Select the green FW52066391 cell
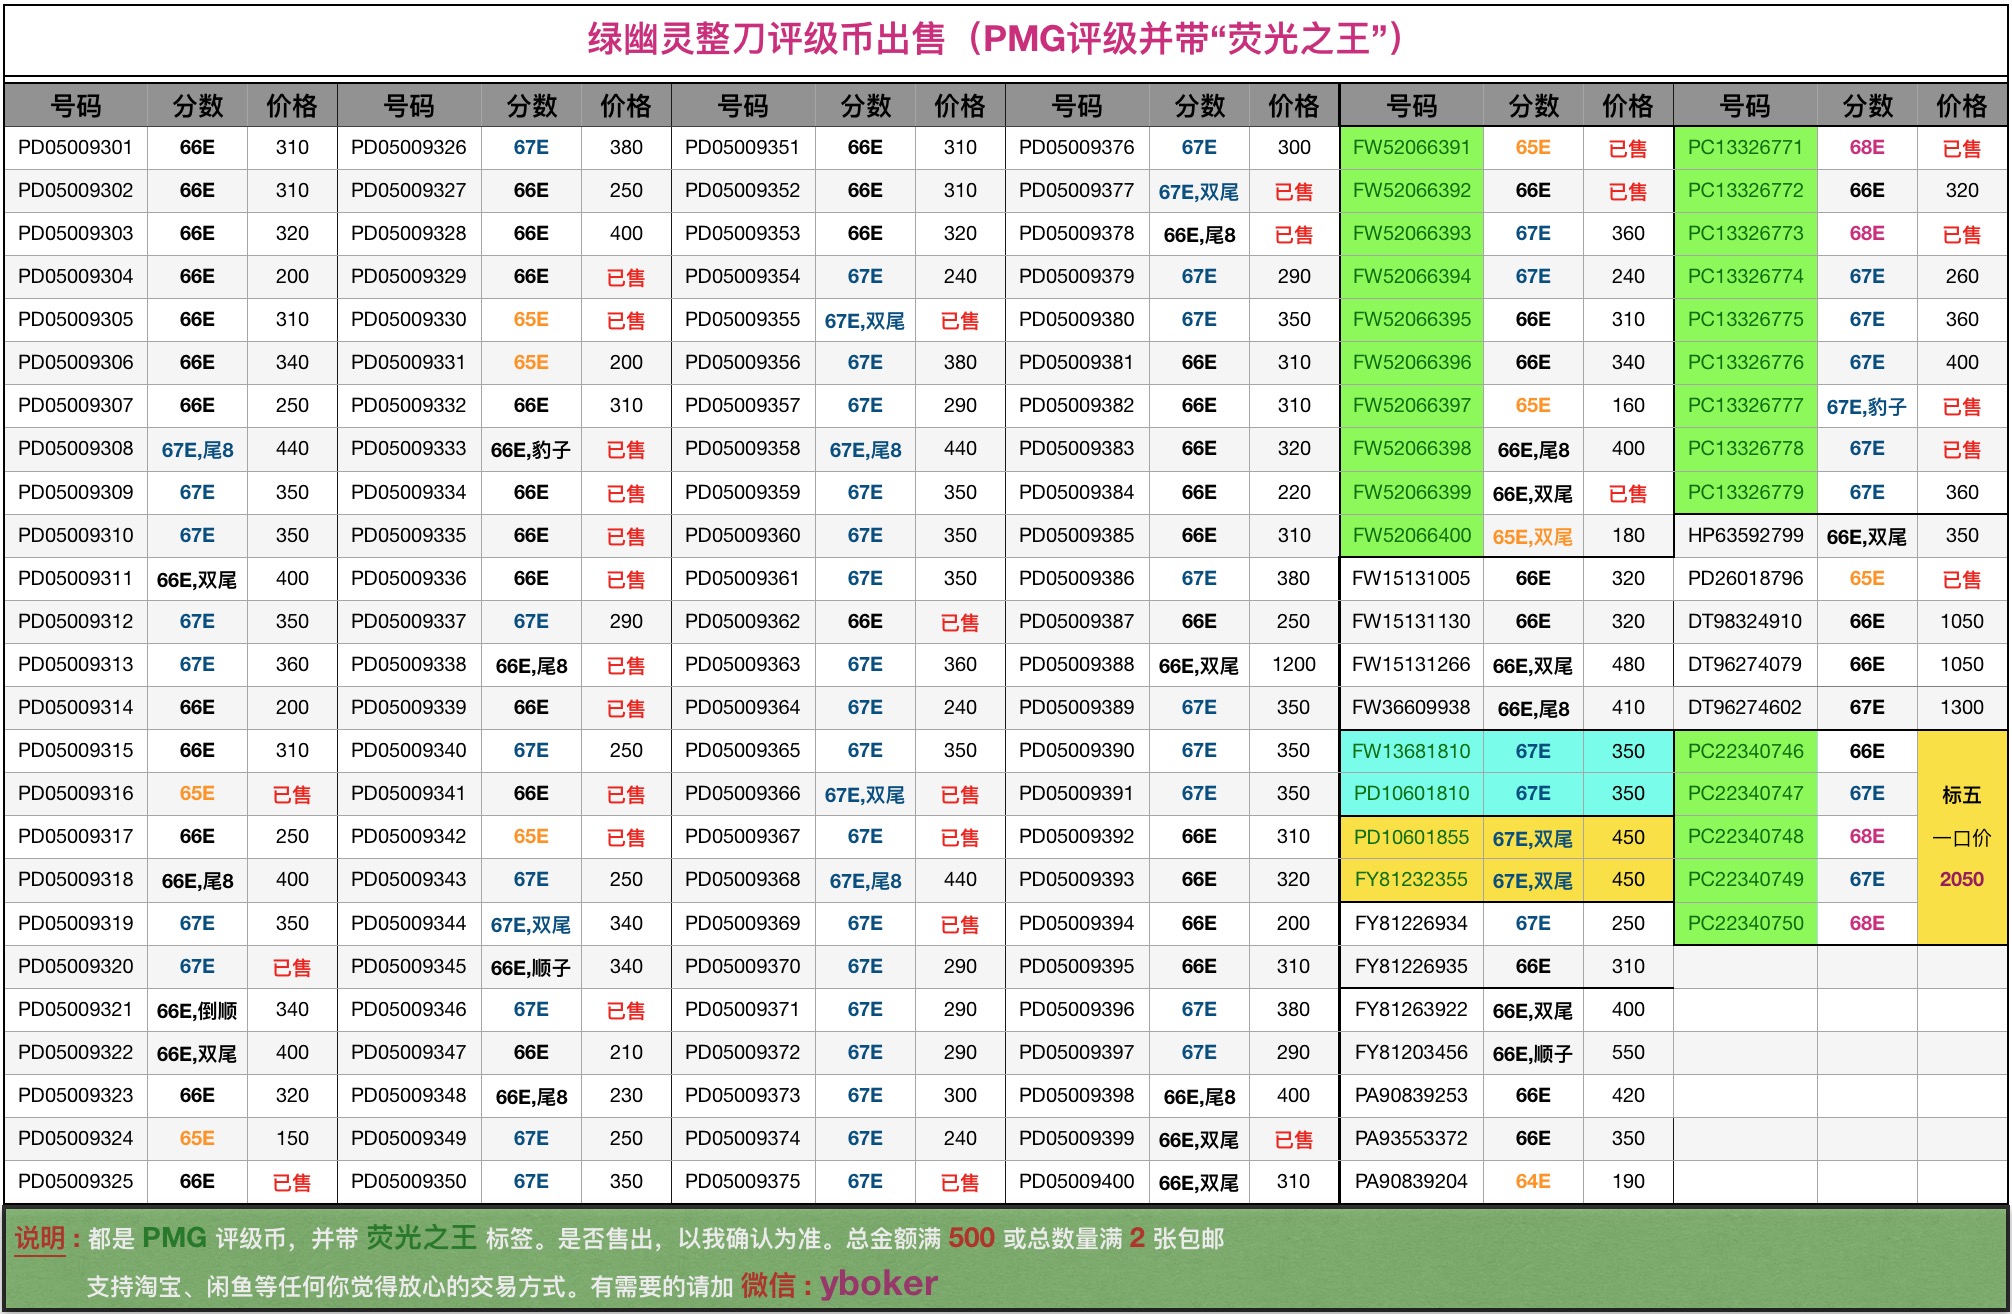Screen dimensions: 2012x1314 point(1411,147)
